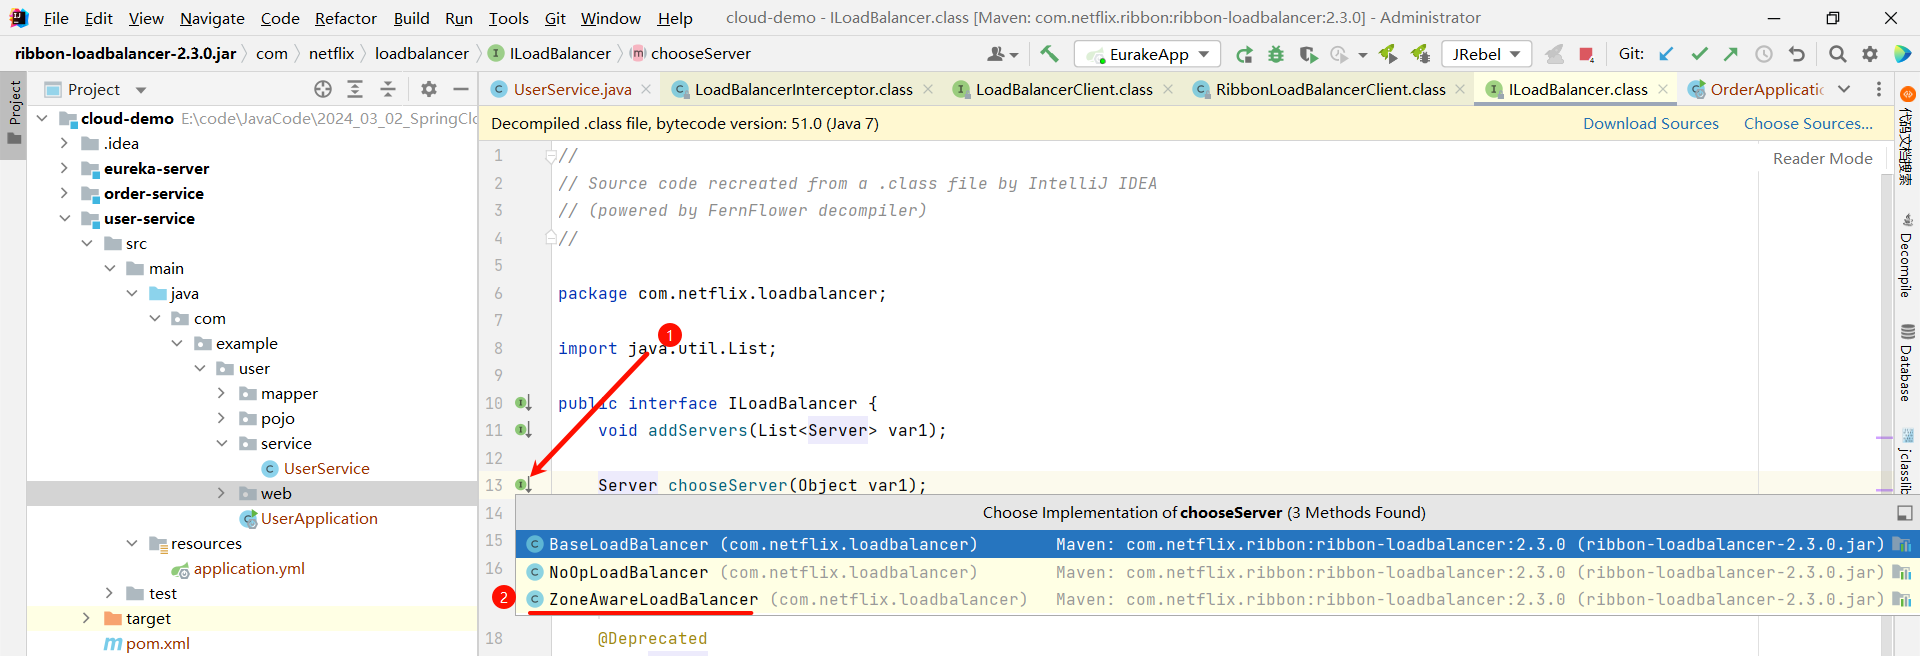Open Search Everywhere magnifier
The image size is (1920, 656).
coord(1838,54)
